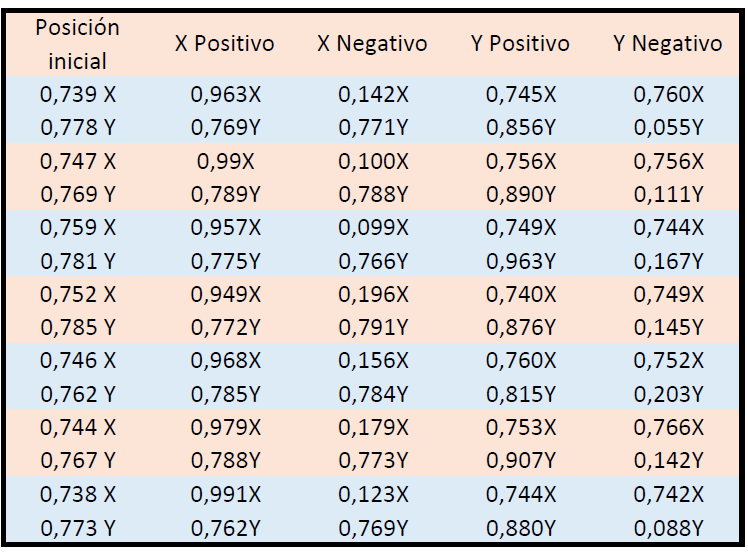Click the 'Y Negativo' column header
The width and height of the screenshot is (748, 552).
click(x=667, y=44)
